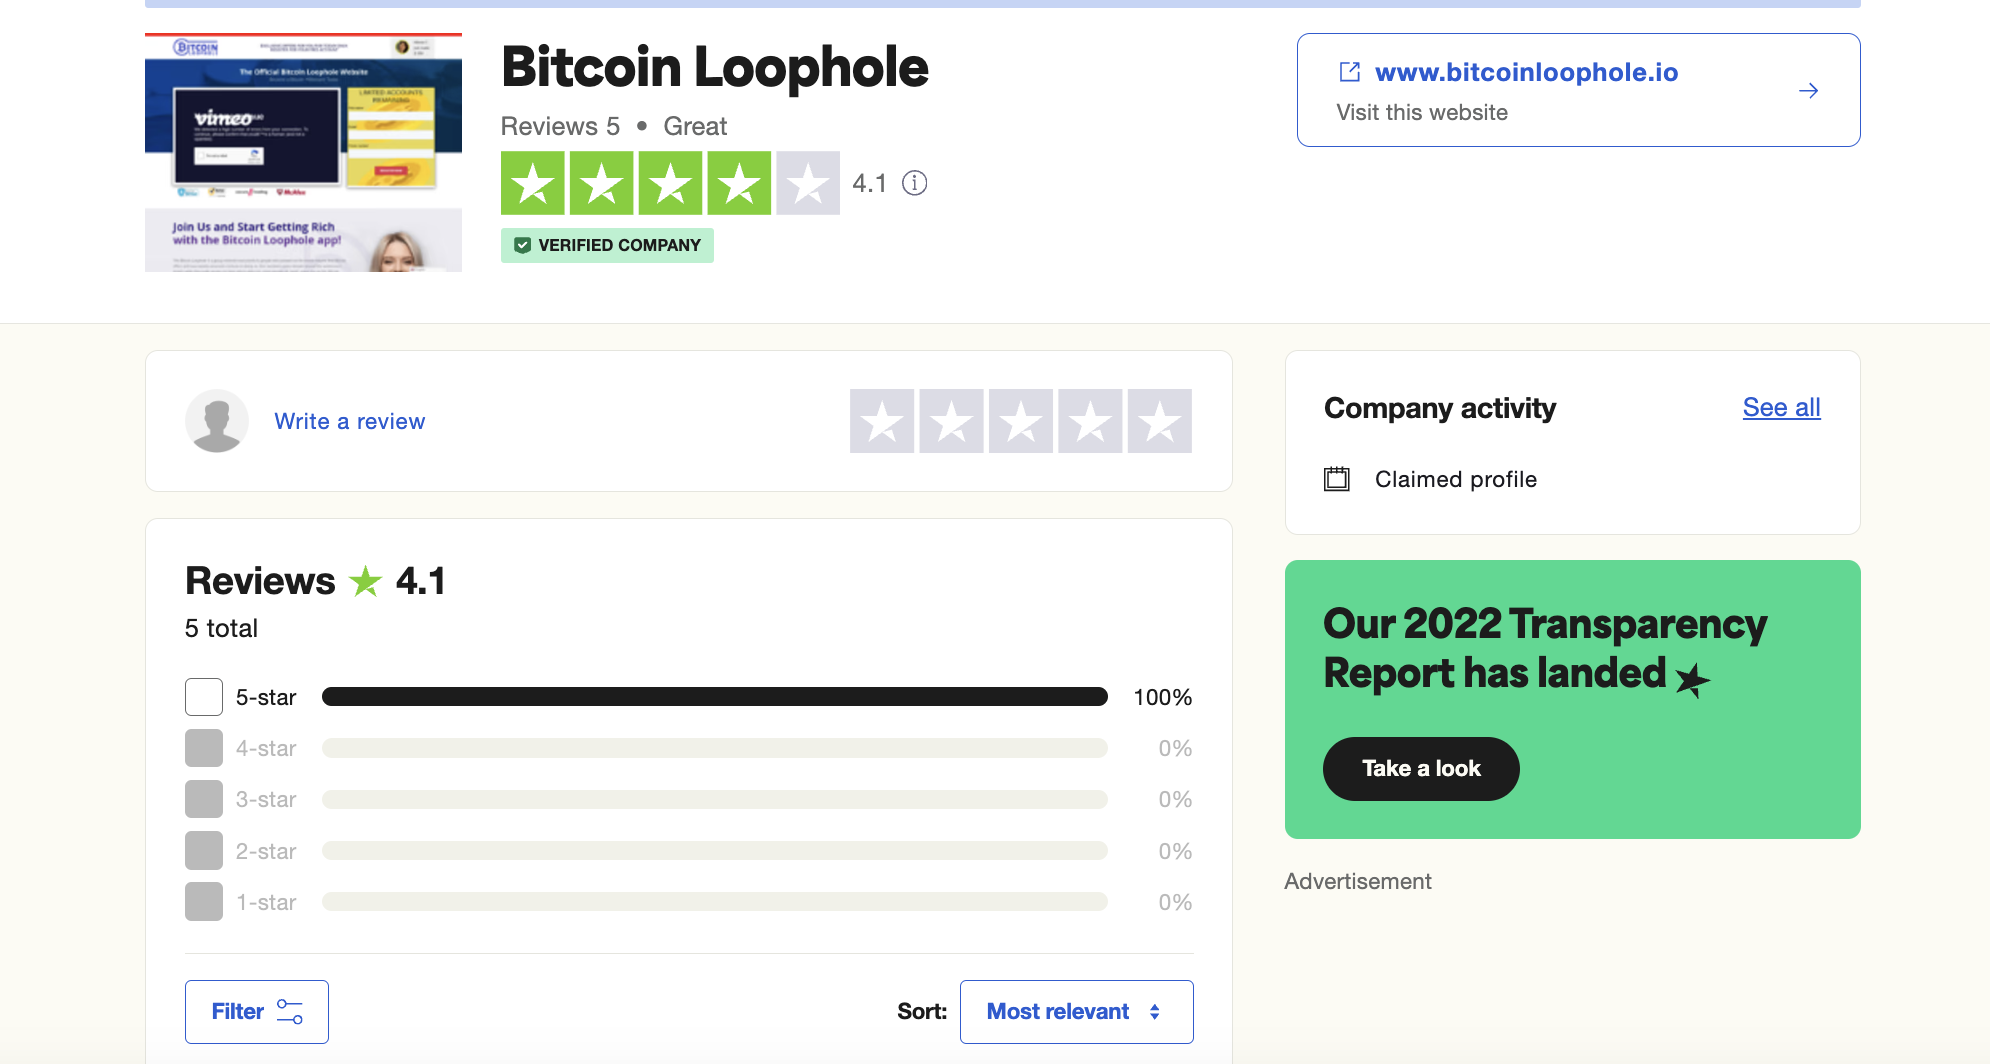Check the 4-star filter box

tap(203, 748)
